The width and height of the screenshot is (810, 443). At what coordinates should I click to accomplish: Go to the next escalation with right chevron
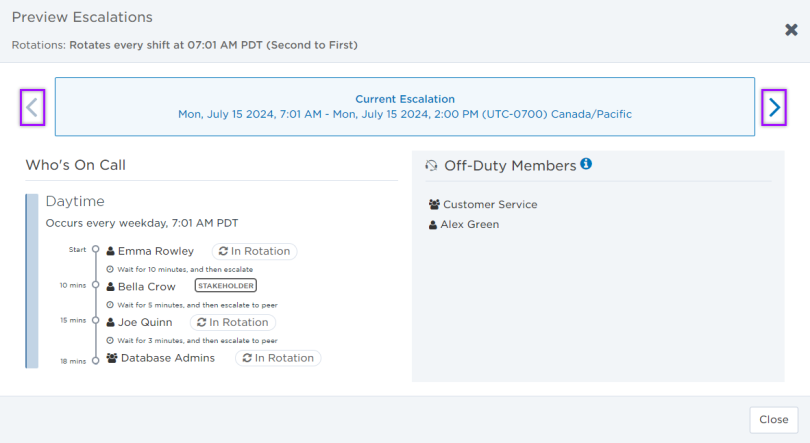[x=774, y=107]
